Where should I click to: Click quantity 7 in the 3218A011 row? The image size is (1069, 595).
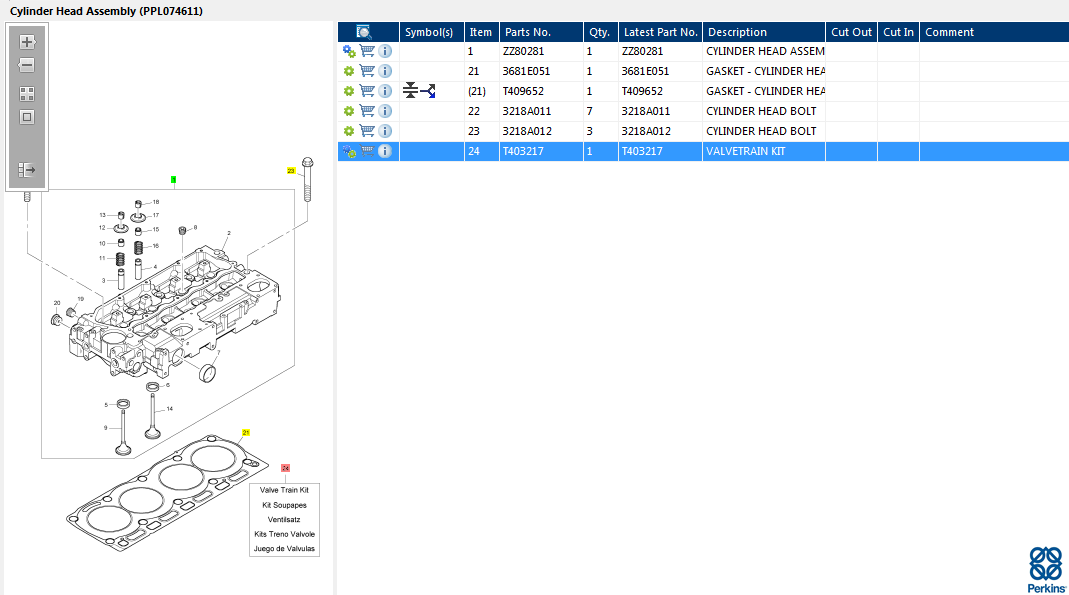click(x=601, y=111)
